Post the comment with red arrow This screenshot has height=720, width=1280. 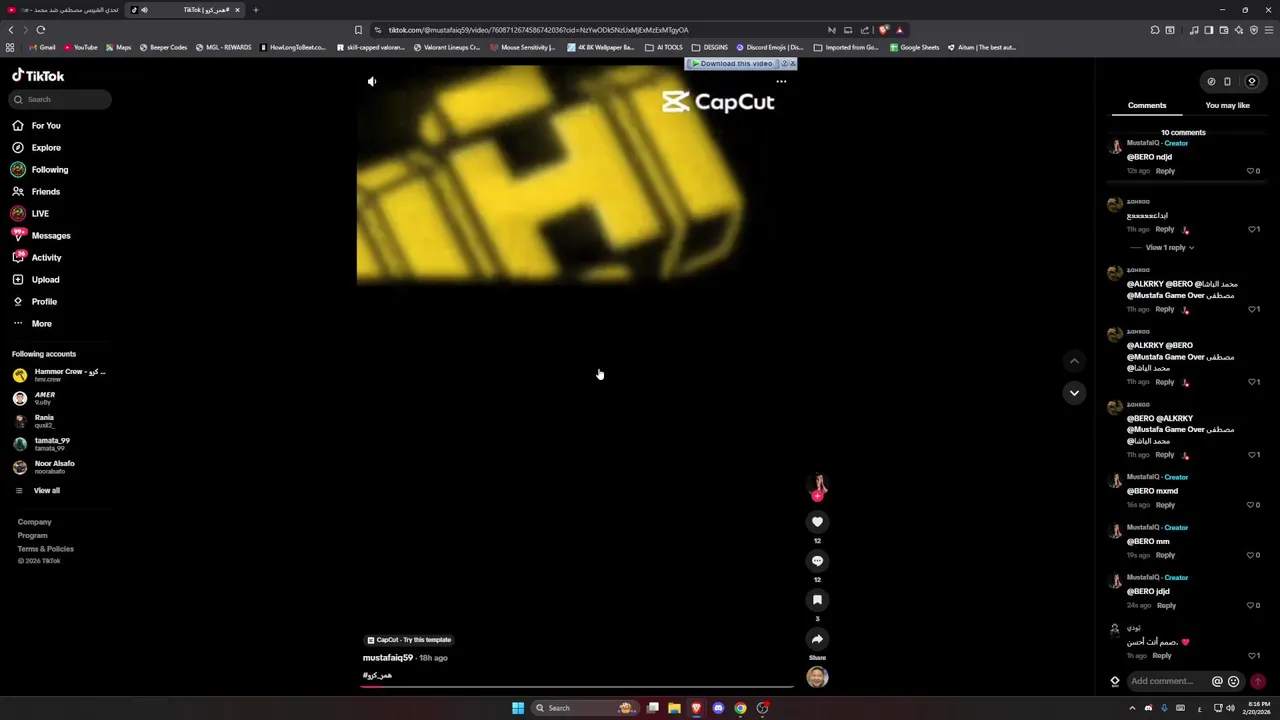coord(1258,682)
